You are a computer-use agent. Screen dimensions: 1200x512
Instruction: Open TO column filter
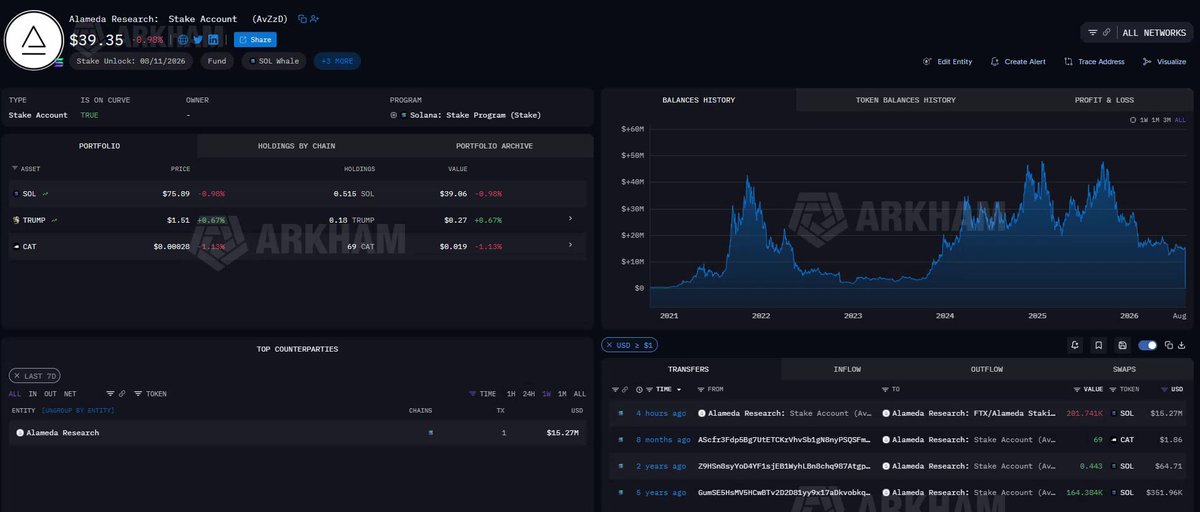tap(886, 389)
